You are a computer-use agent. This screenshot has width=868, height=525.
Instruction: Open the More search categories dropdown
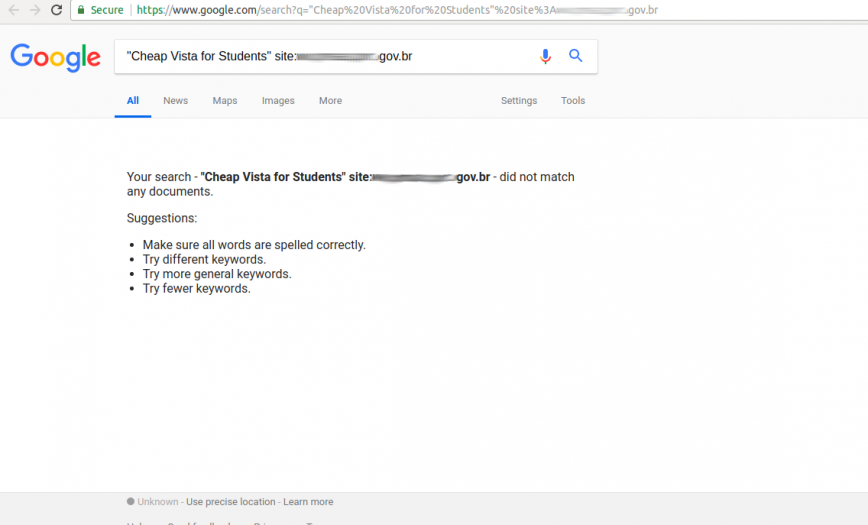[330, 101]
